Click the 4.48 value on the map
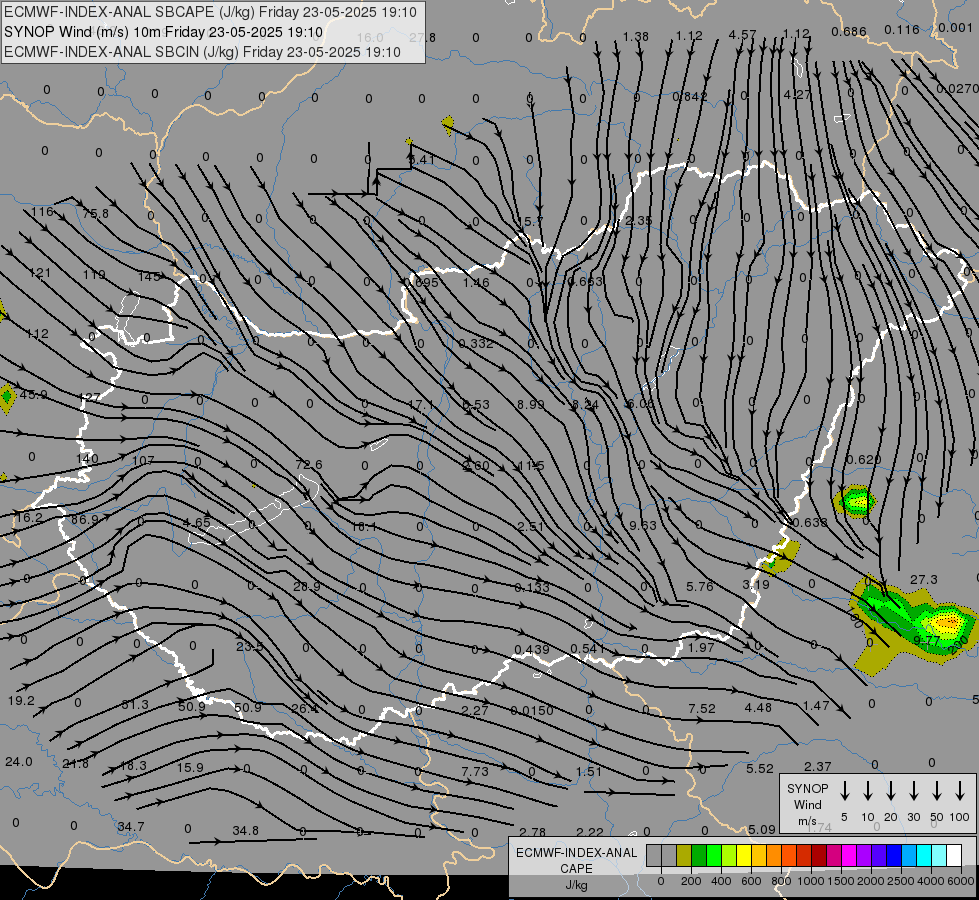 (x=759, y=708)
